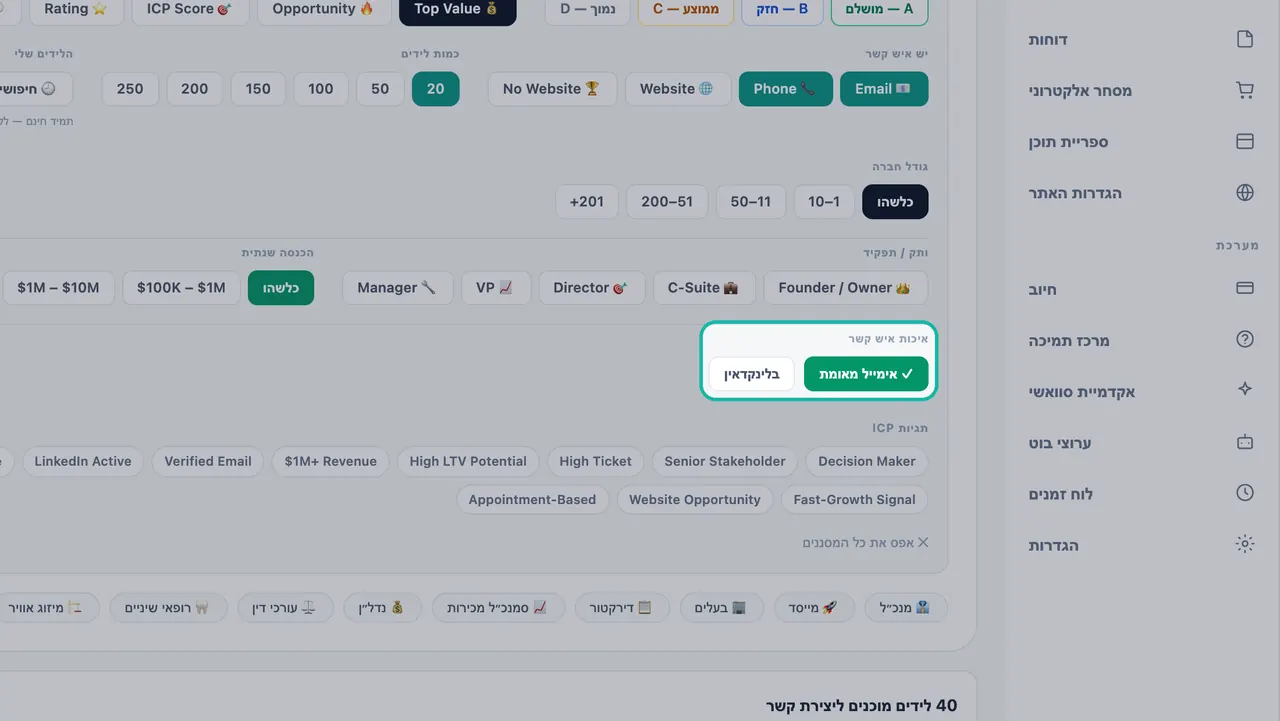This screenshot has height=721, width=1280.
Task: Add the Website Opportunity ICP tag
Action: click(x=695, y=499)
